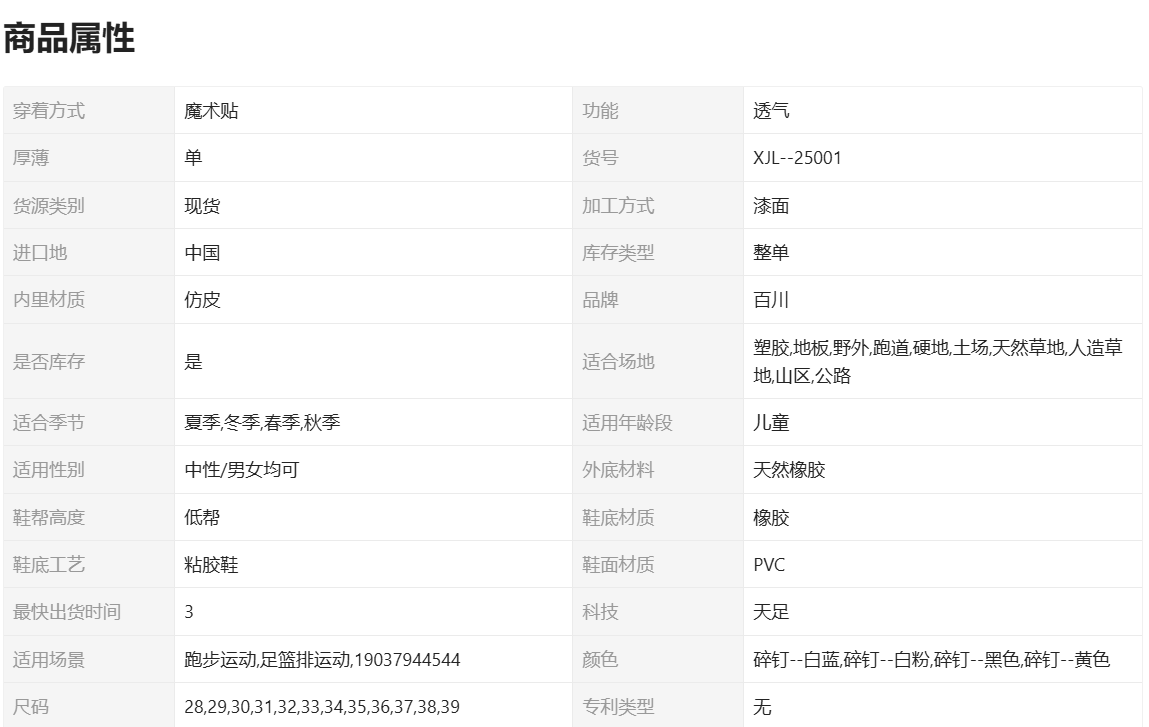
Task: Click the 中国 value for 进口地
Action: pyautogui.click(x=202, y=253)
